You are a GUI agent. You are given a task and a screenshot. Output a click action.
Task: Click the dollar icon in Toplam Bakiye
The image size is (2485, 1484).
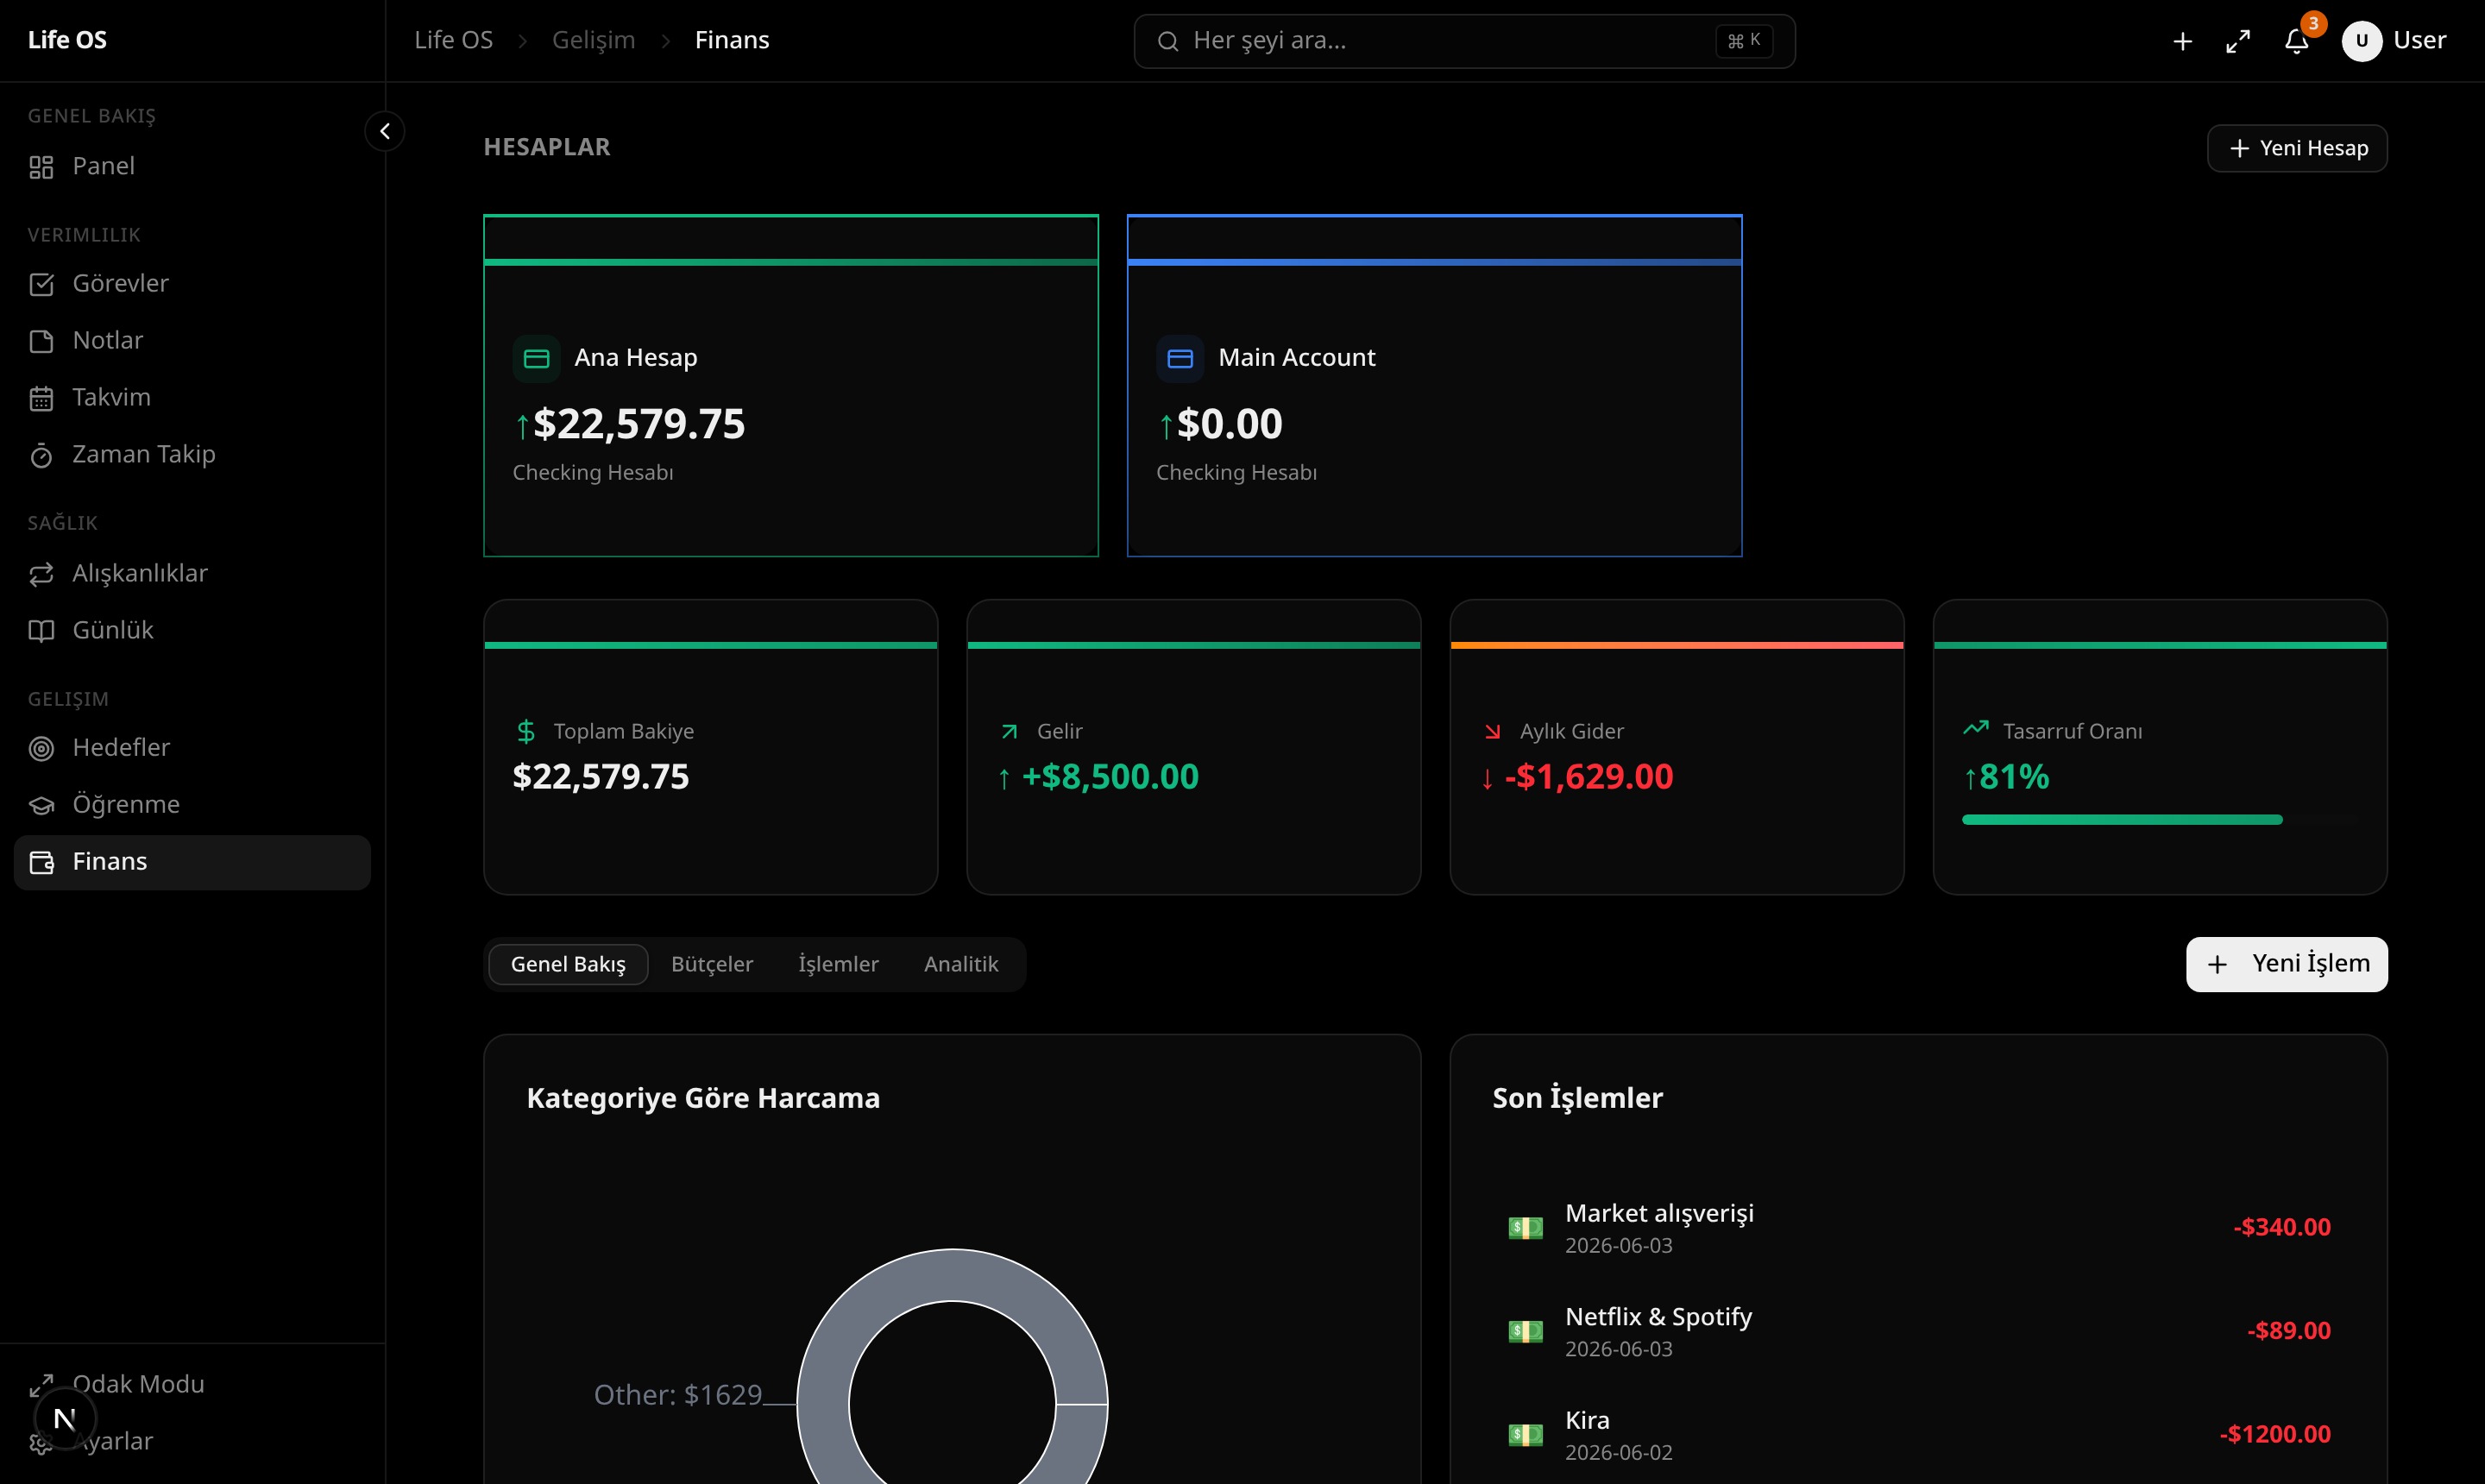526,731
